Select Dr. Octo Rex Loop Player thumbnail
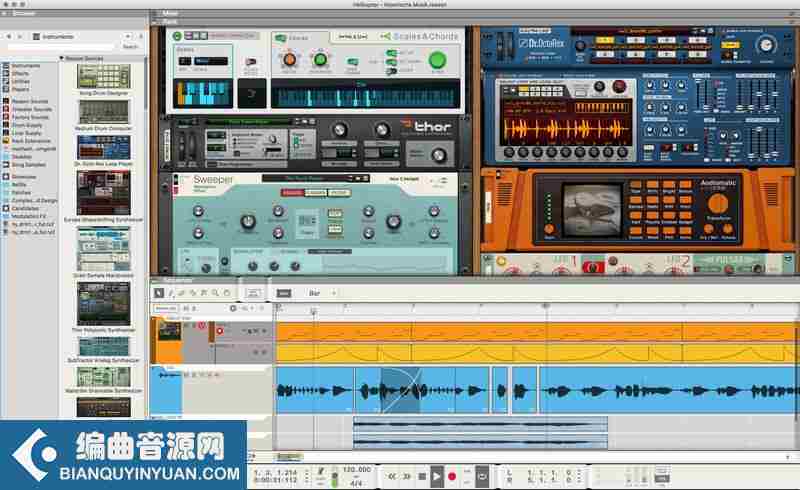This screenshot has width=800, height=490. (104, 148)
